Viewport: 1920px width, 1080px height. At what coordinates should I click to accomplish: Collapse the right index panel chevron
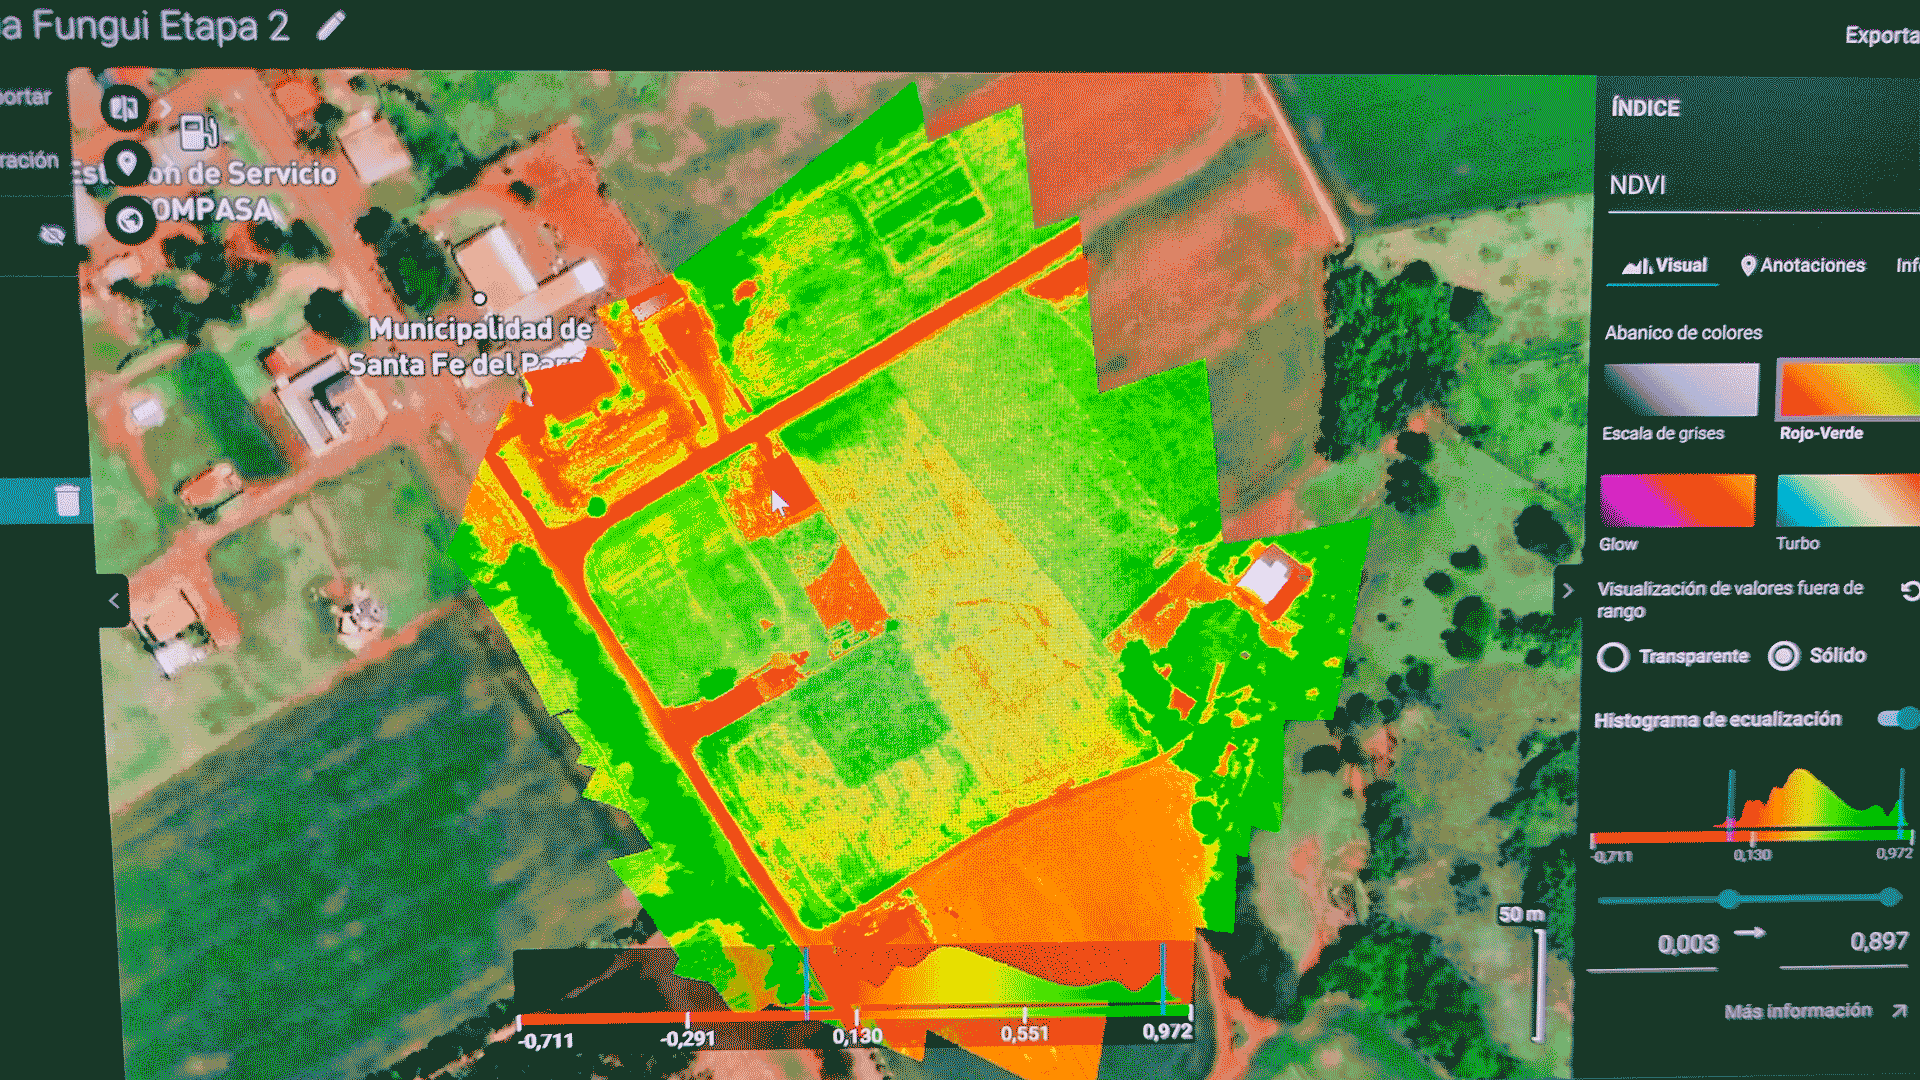click(x=1567, y=591)
